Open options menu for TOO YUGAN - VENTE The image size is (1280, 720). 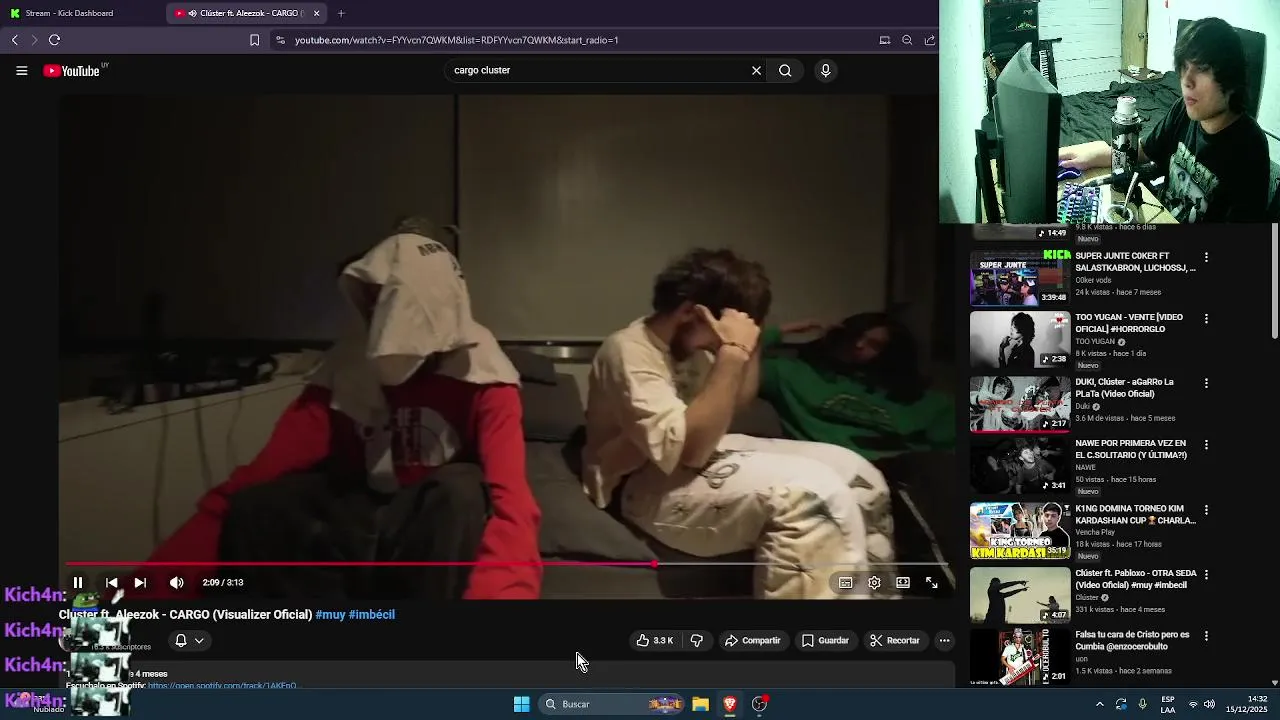(x=1206, y=319)
